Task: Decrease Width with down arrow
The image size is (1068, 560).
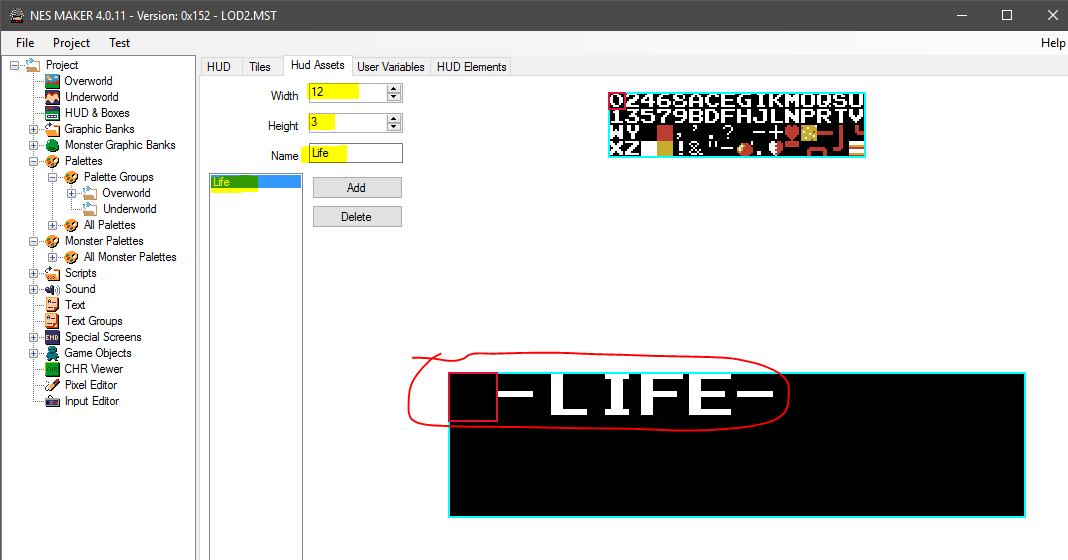Action: pyautogui.click(x=394, y=97)
